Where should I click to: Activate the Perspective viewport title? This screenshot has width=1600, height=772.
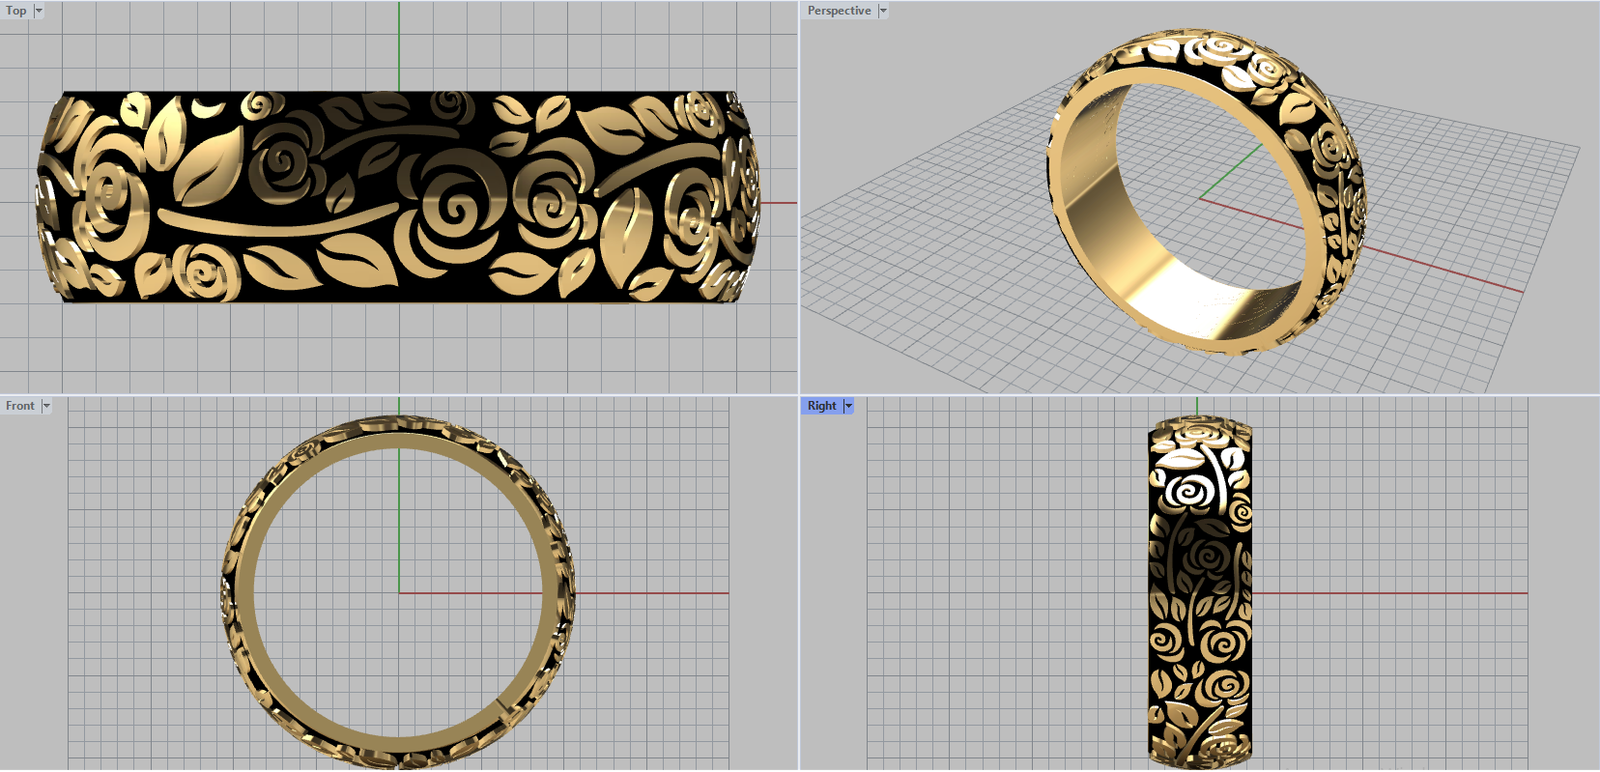(x=839, y=11)
